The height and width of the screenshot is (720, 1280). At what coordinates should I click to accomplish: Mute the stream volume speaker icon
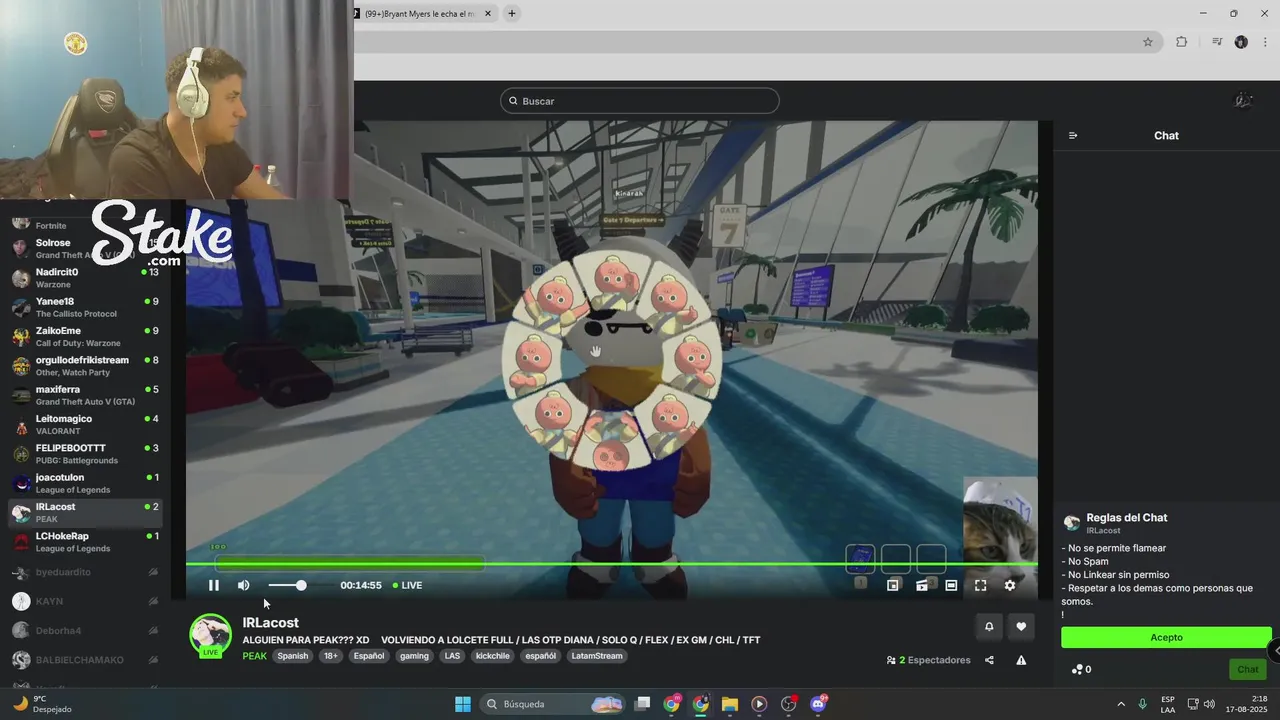[x=243, y=585]
